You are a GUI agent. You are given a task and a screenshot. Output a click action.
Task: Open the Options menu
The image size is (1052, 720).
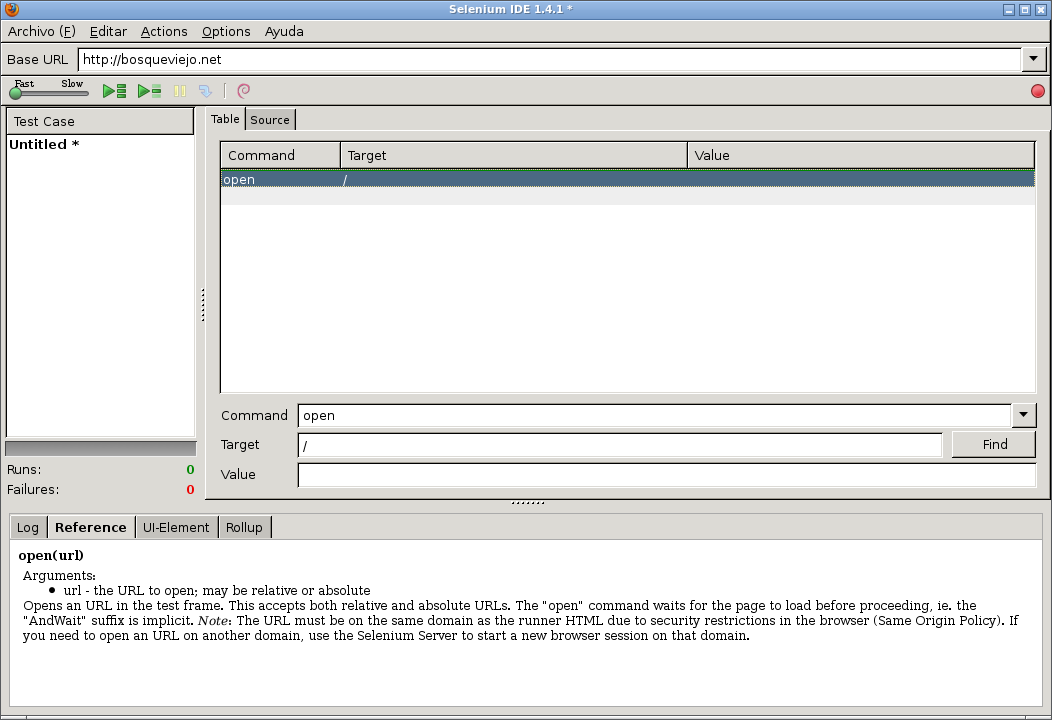click(x=226, y=32)
